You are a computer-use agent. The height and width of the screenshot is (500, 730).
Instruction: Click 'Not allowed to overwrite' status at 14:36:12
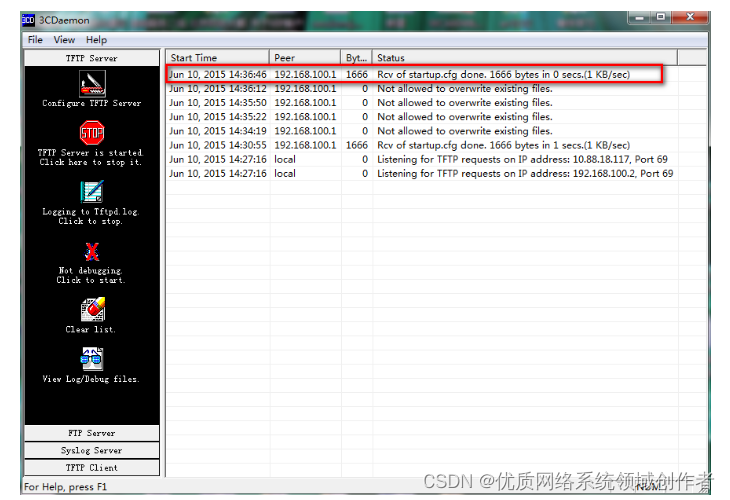point(465,88)
